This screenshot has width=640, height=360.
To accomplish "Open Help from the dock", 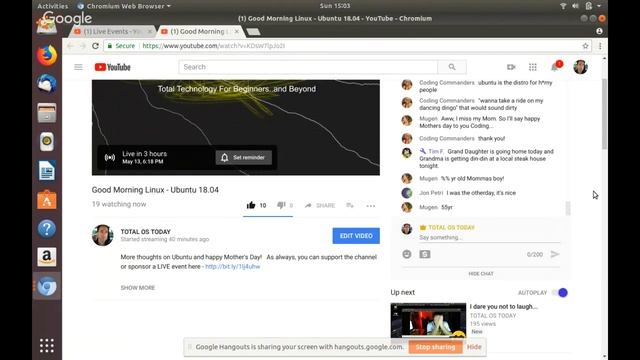I will coord(47,229).
